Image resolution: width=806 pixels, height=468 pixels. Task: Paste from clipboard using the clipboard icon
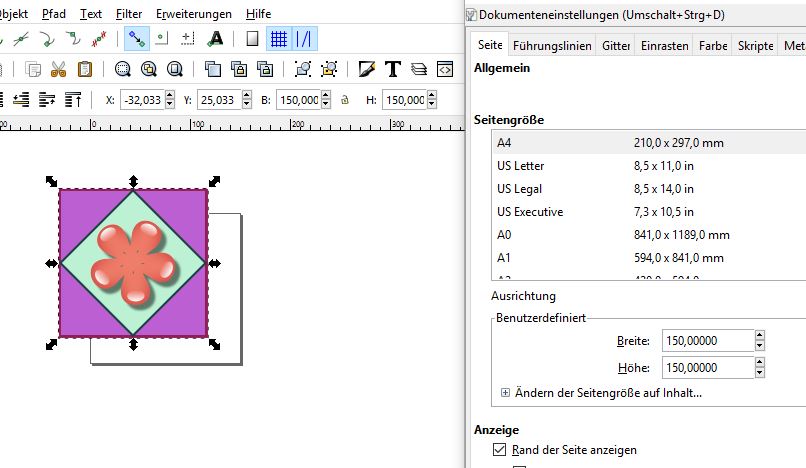[x=85, y=69]
